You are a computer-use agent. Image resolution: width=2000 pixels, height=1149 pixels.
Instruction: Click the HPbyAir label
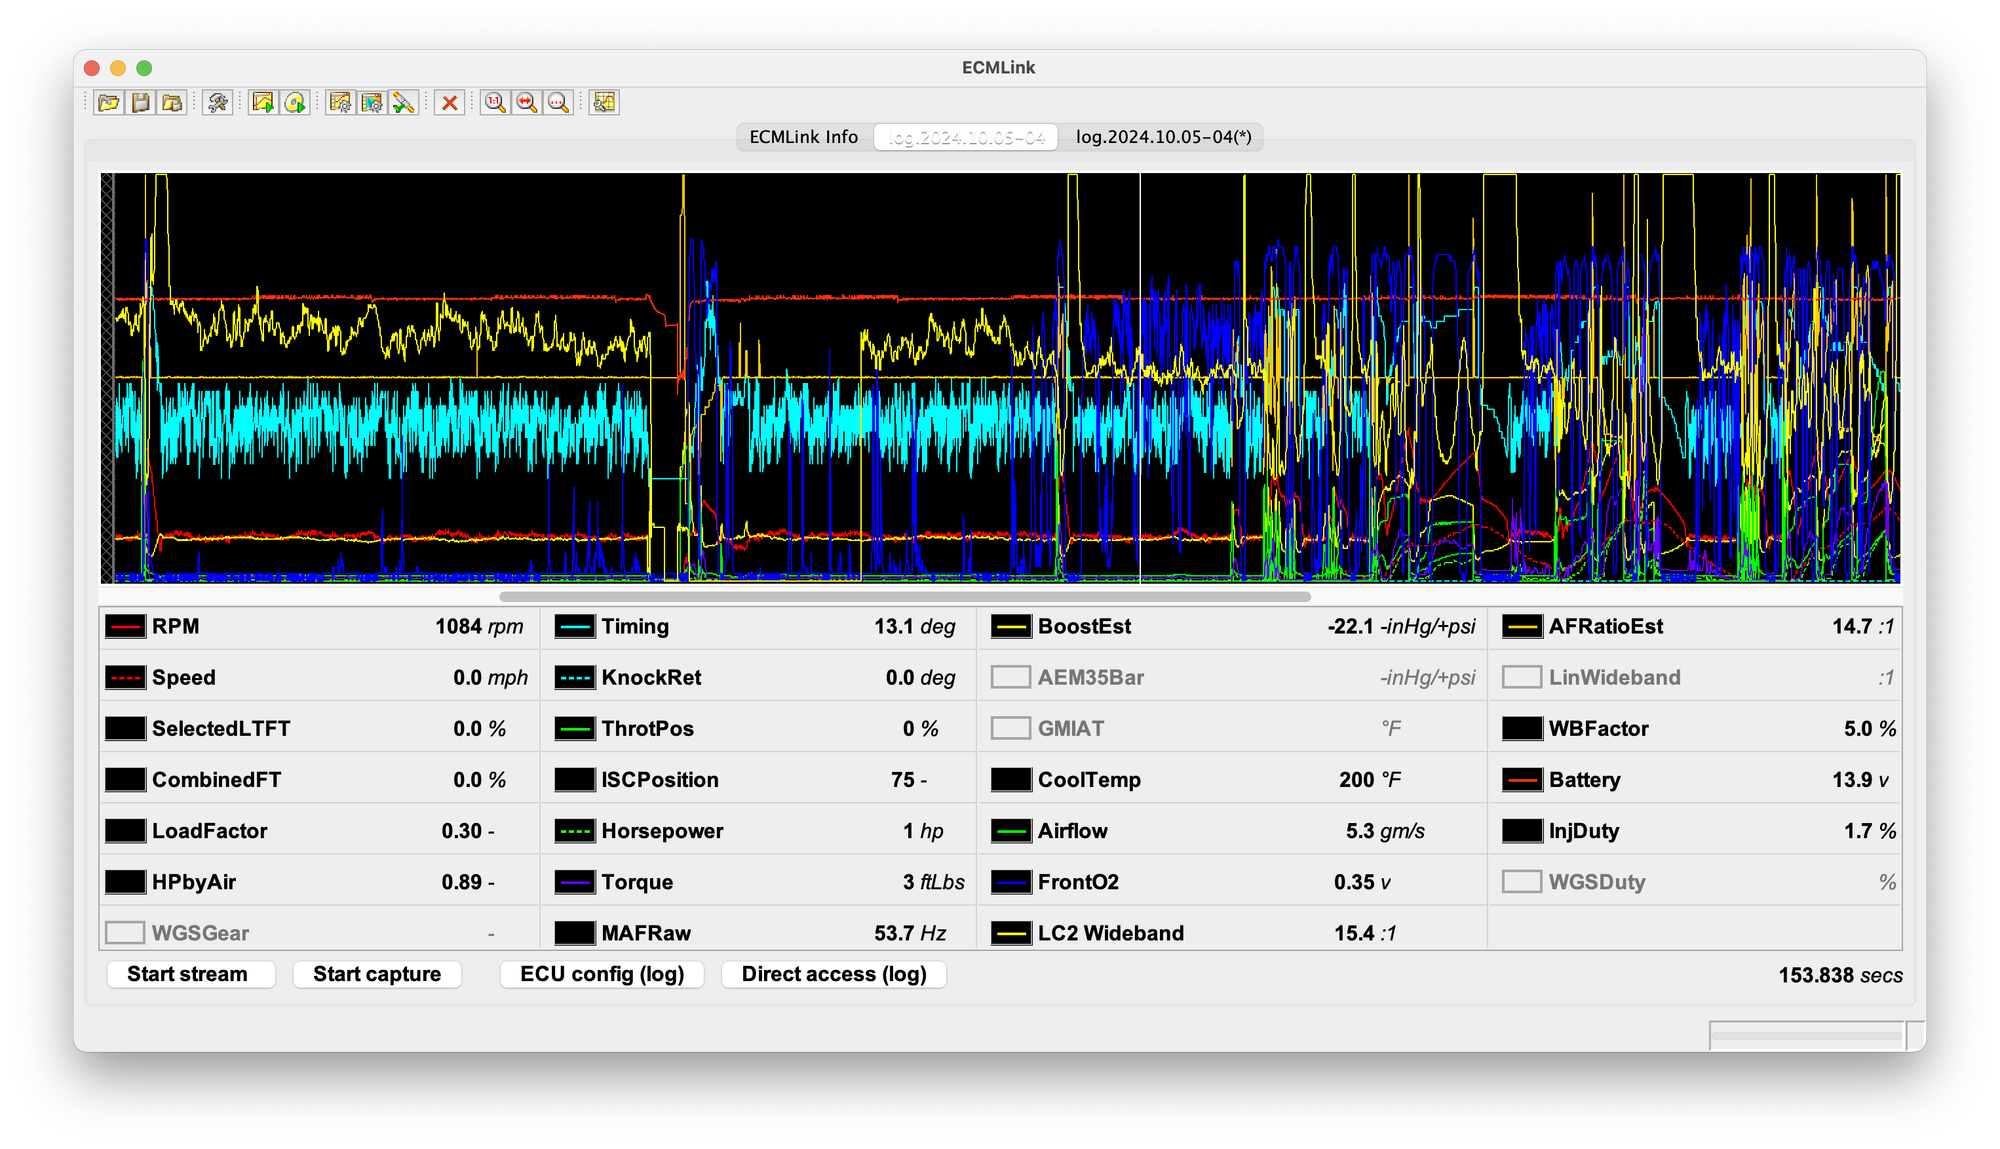(x=194, y=882)
